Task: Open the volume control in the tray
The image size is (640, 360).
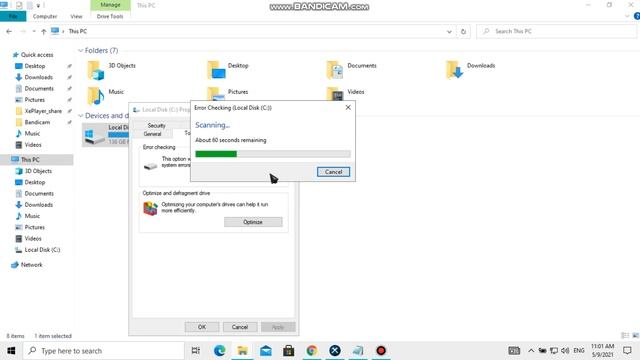Action: (x=565, y=351)
